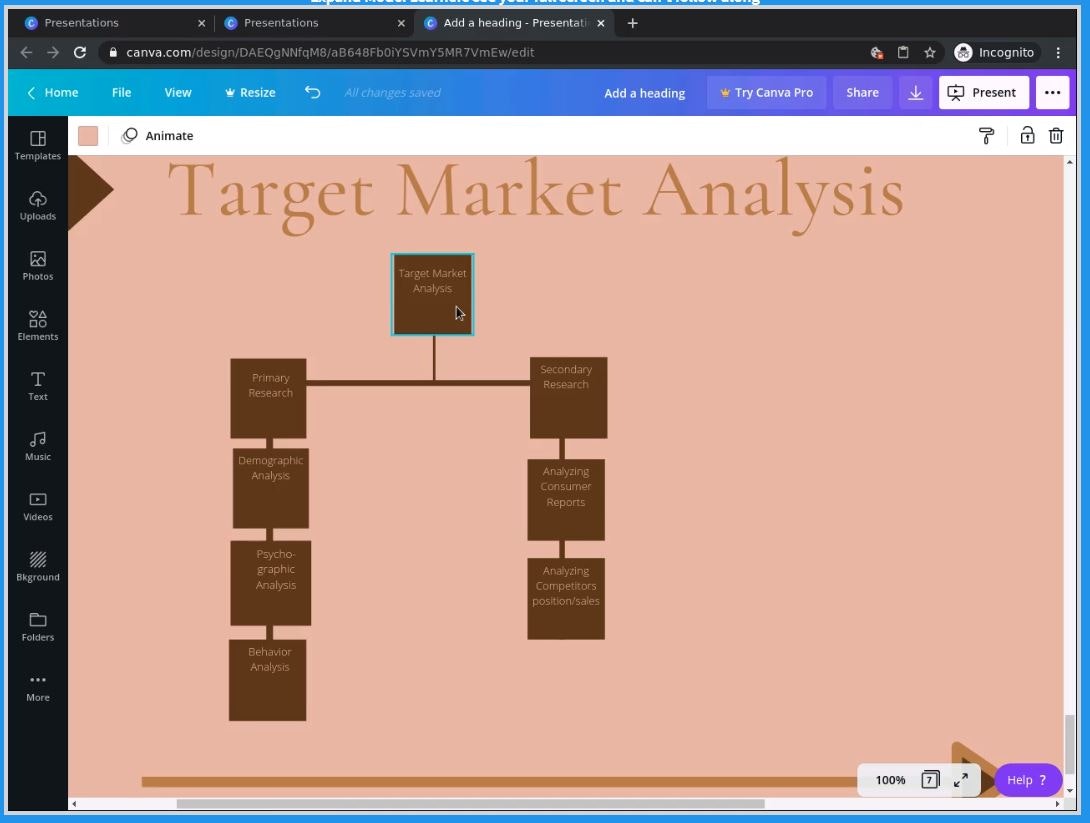Click the Animate button
This screenshot has width=1090, height=823.
tap(158, 136)
